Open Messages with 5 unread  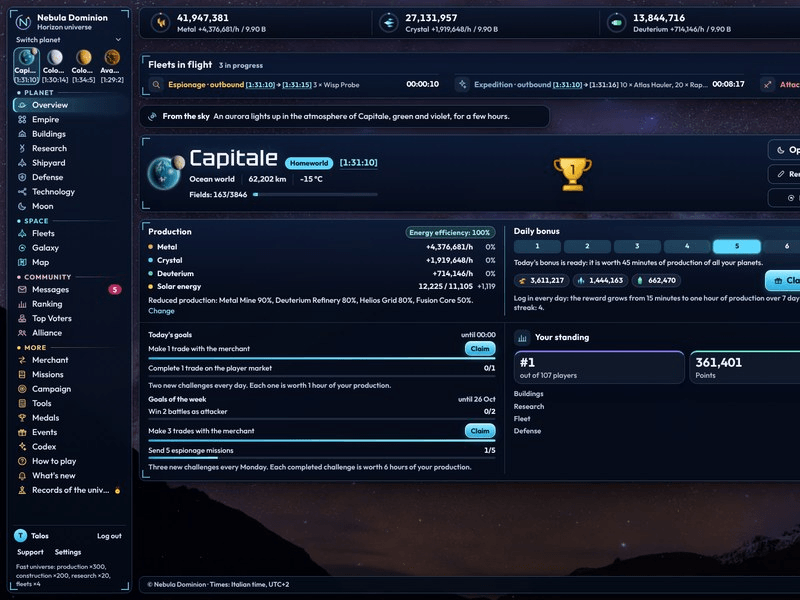click(x=69, y=289)
